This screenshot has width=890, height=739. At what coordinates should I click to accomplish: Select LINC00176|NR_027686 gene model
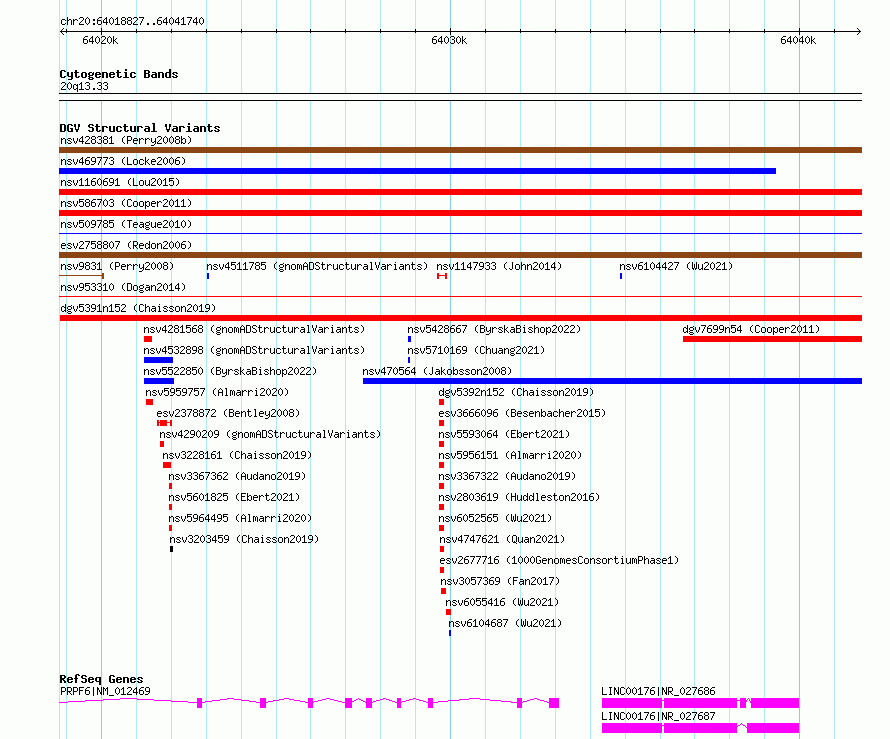[700, 703]
